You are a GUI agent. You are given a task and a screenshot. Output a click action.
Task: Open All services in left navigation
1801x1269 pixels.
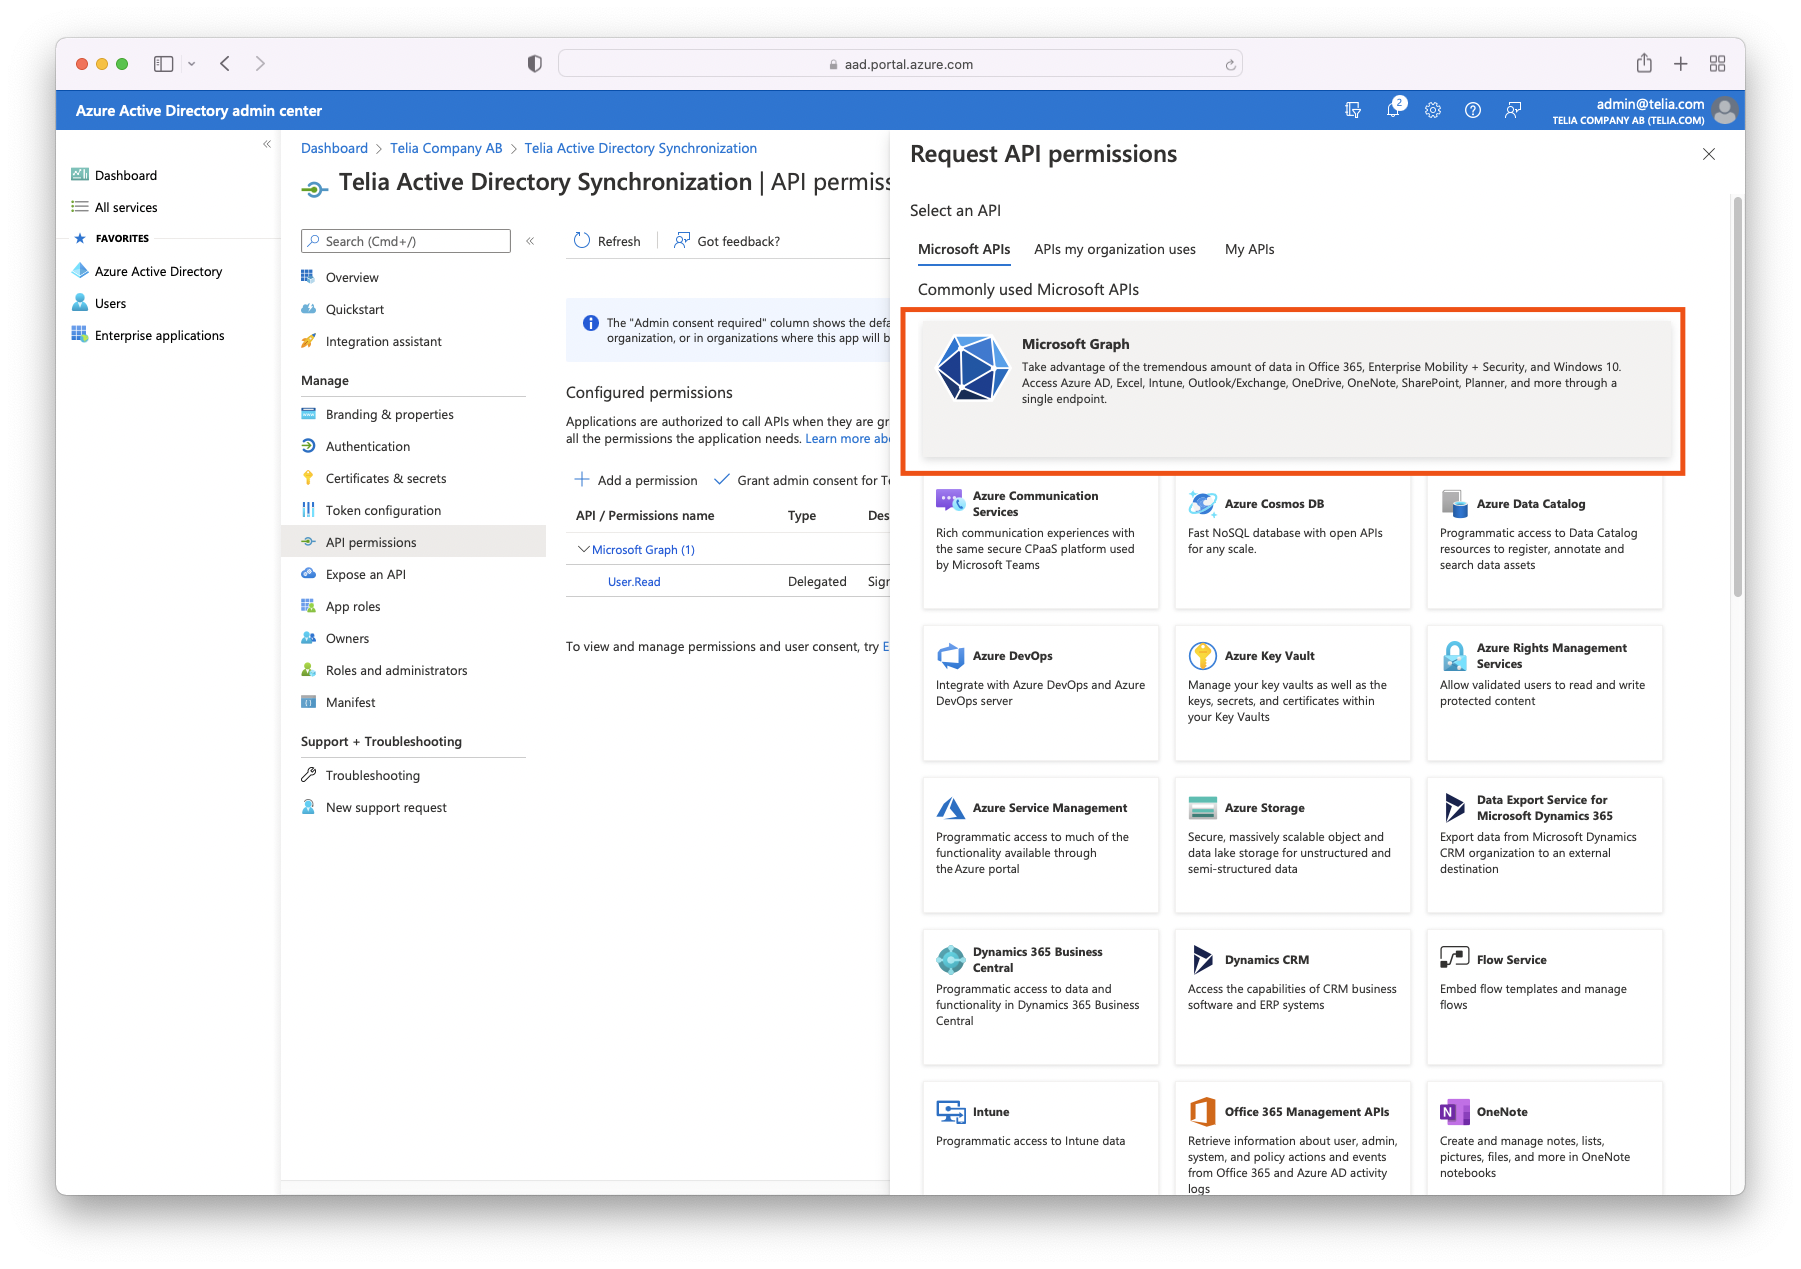click(x=126, y=207)
